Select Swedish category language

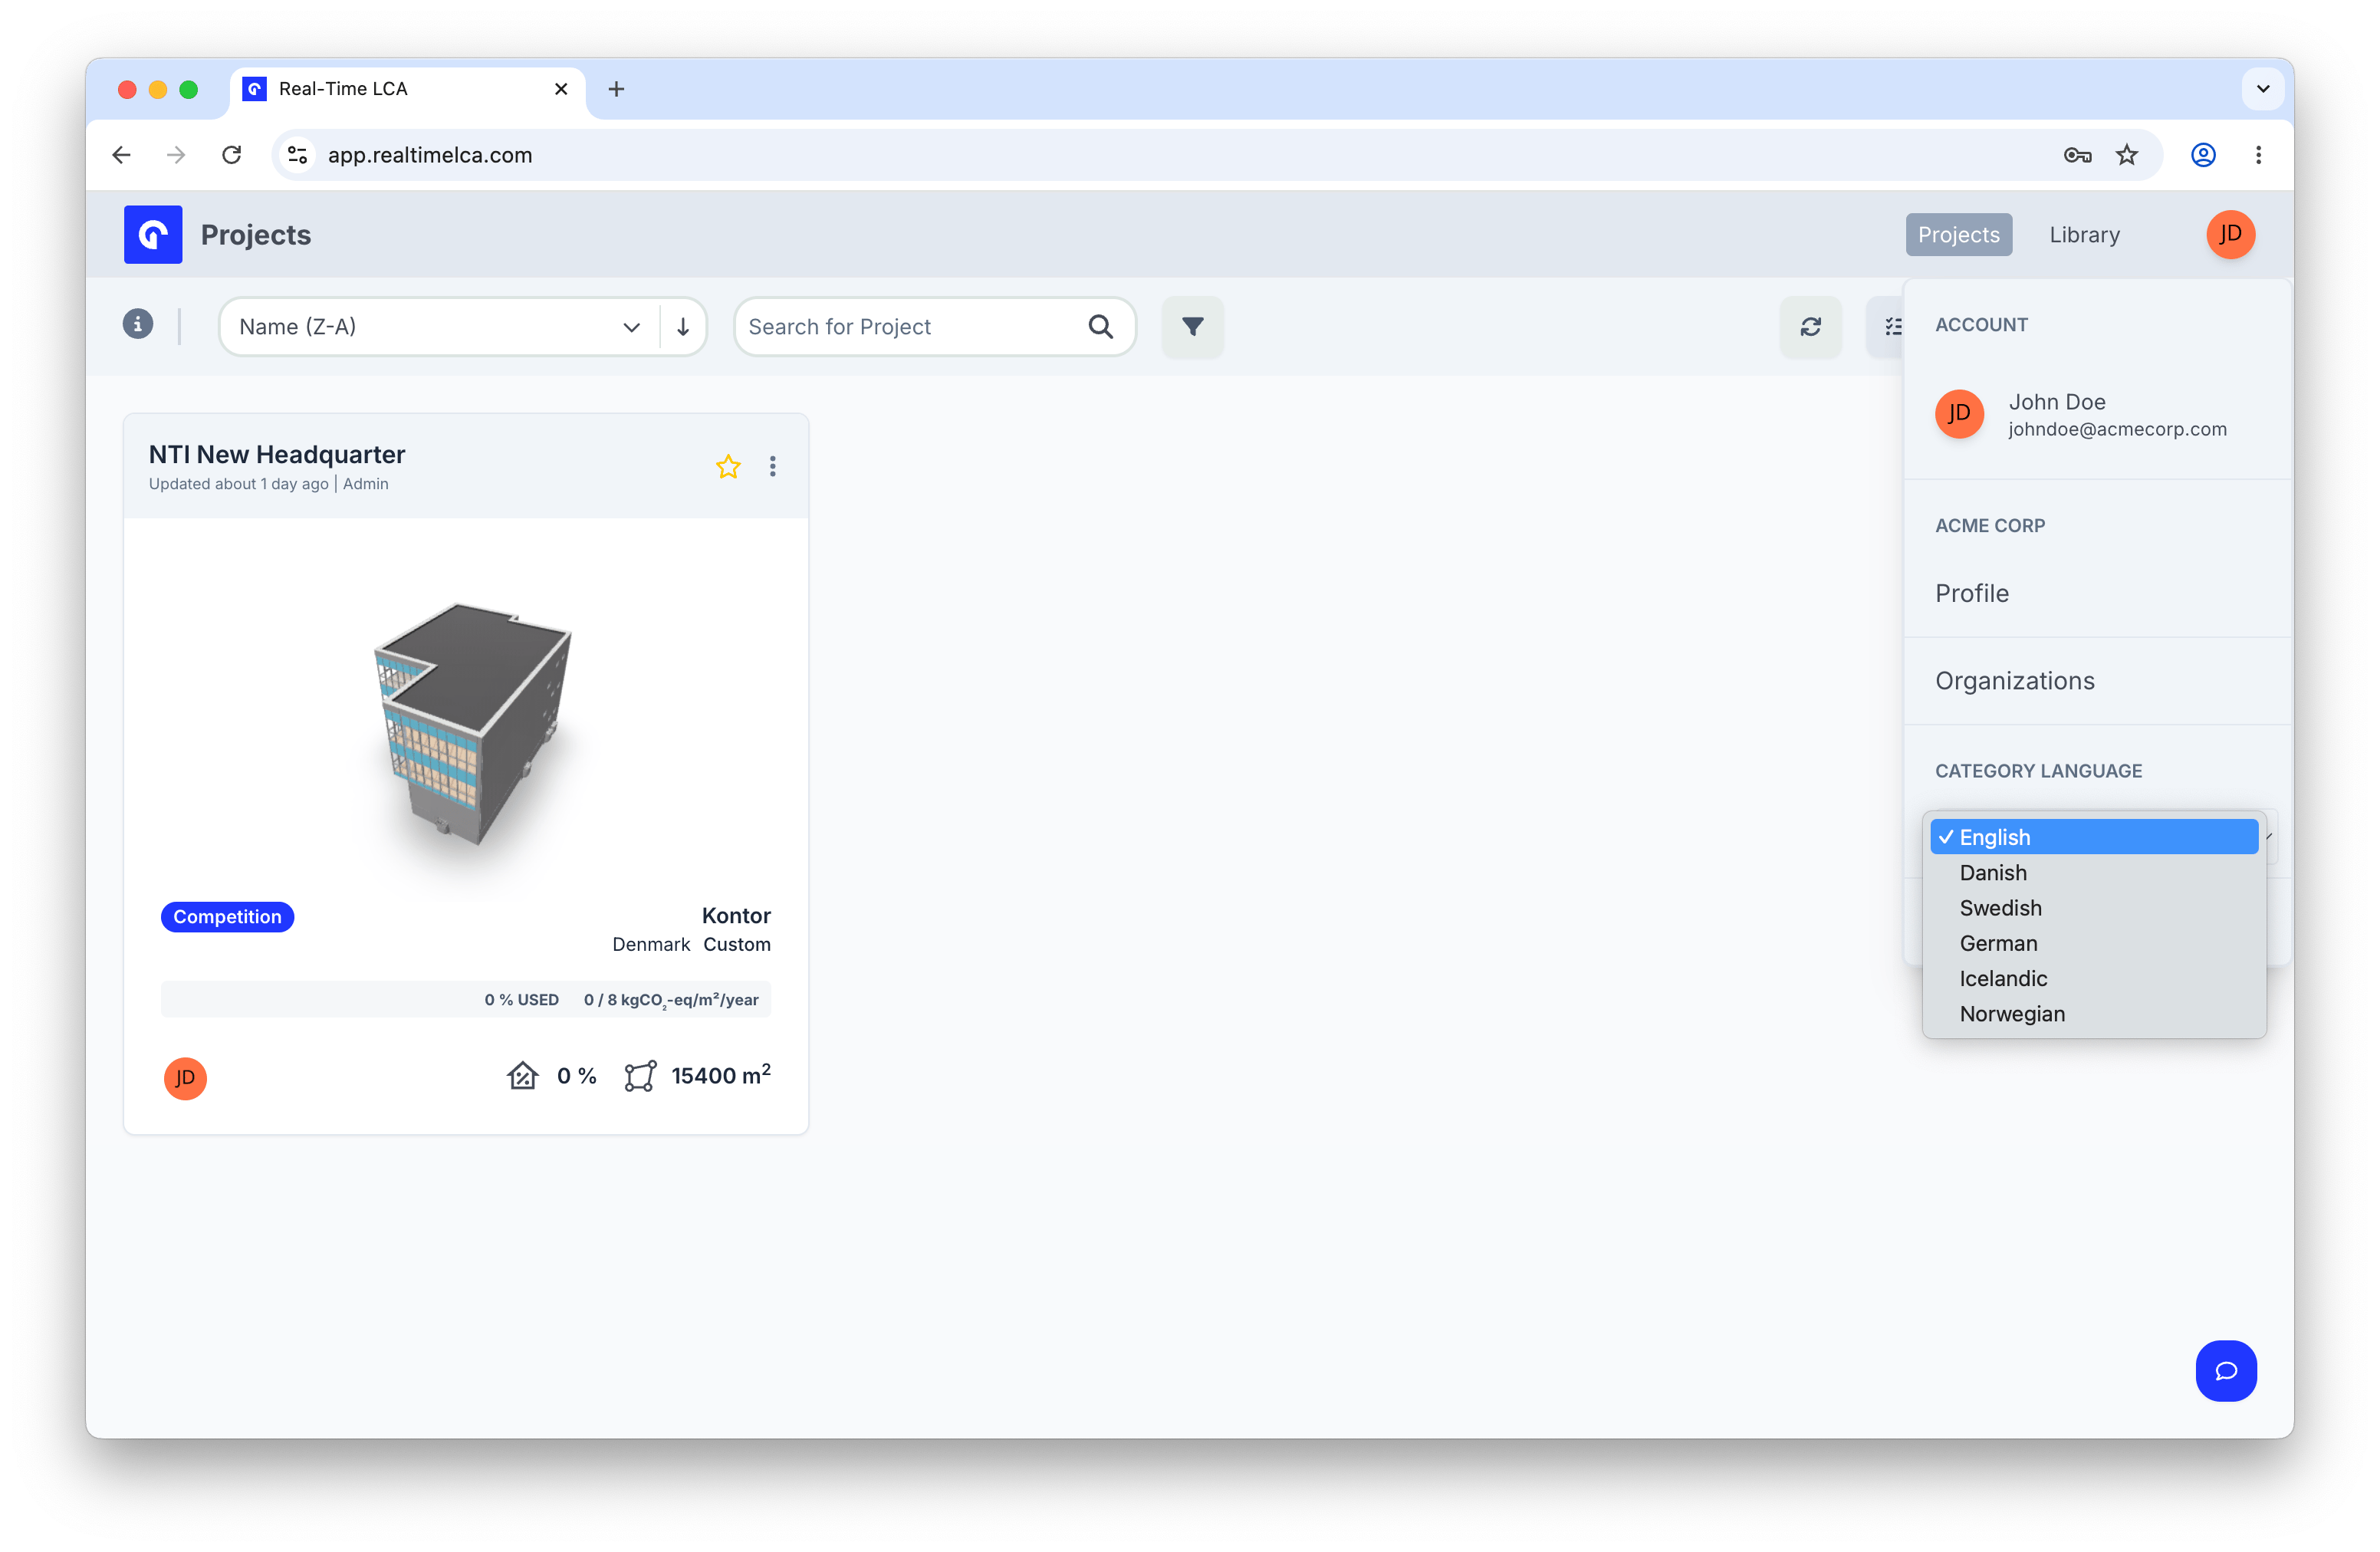2094,908
